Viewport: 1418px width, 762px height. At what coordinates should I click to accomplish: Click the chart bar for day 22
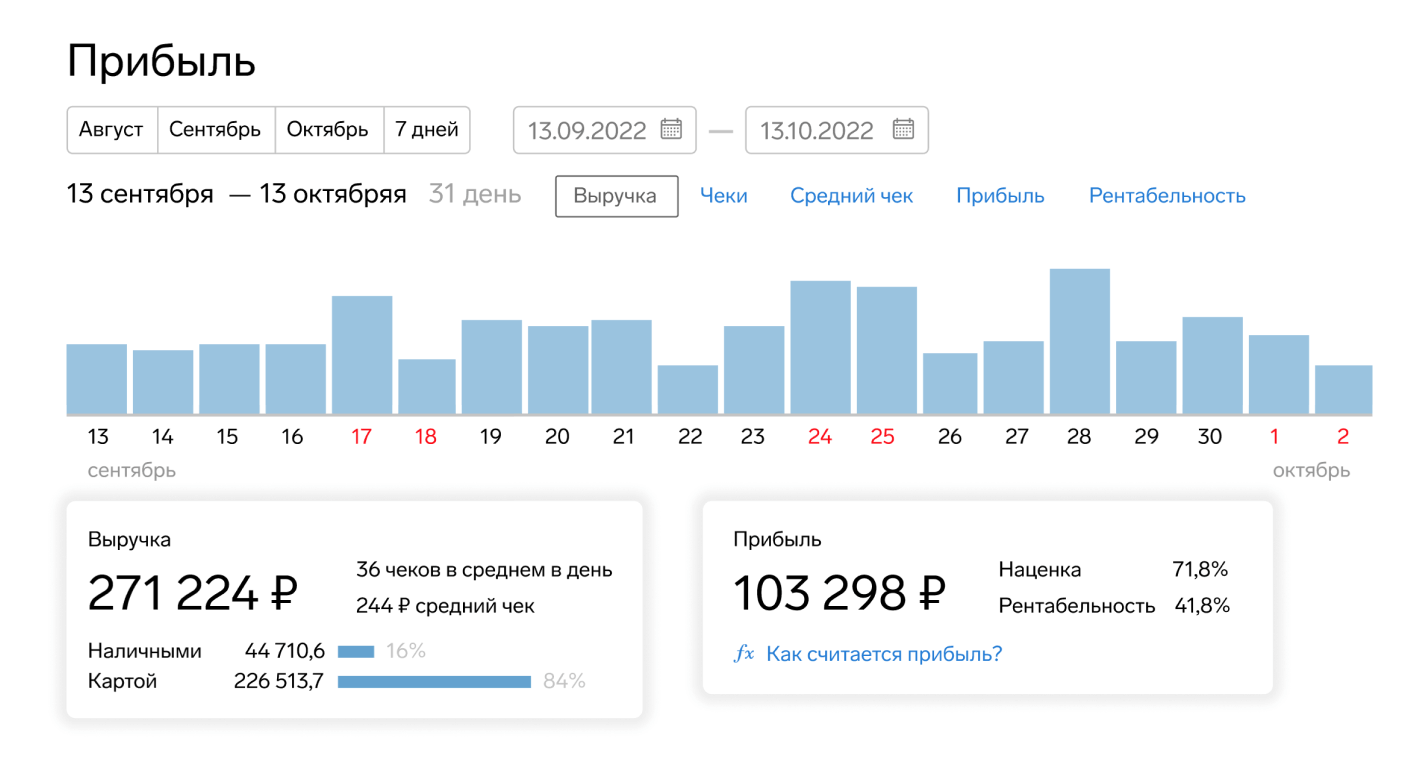point(688,390)
